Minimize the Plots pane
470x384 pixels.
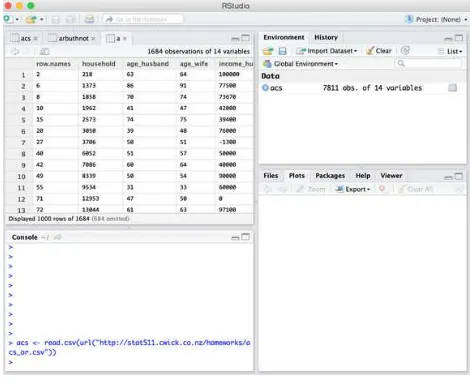[448, 177]
